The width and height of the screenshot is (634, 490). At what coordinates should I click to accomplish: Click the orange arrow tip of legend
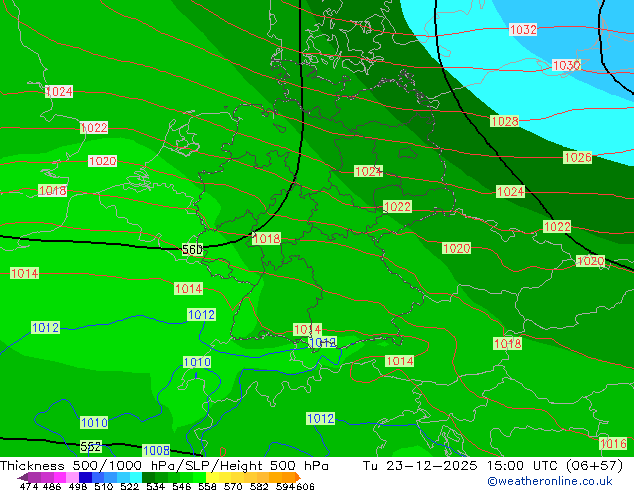click(x=298, y=477)
